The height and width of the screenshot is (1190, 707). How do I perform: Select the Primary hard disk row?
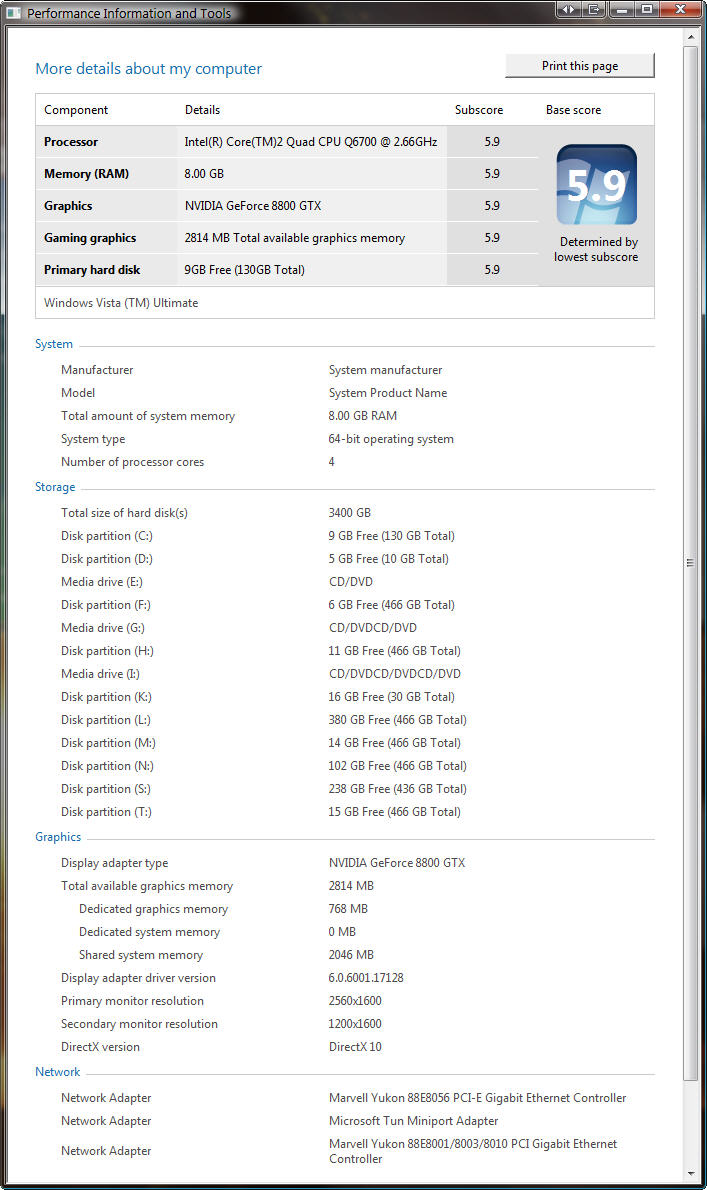point(287,269)
